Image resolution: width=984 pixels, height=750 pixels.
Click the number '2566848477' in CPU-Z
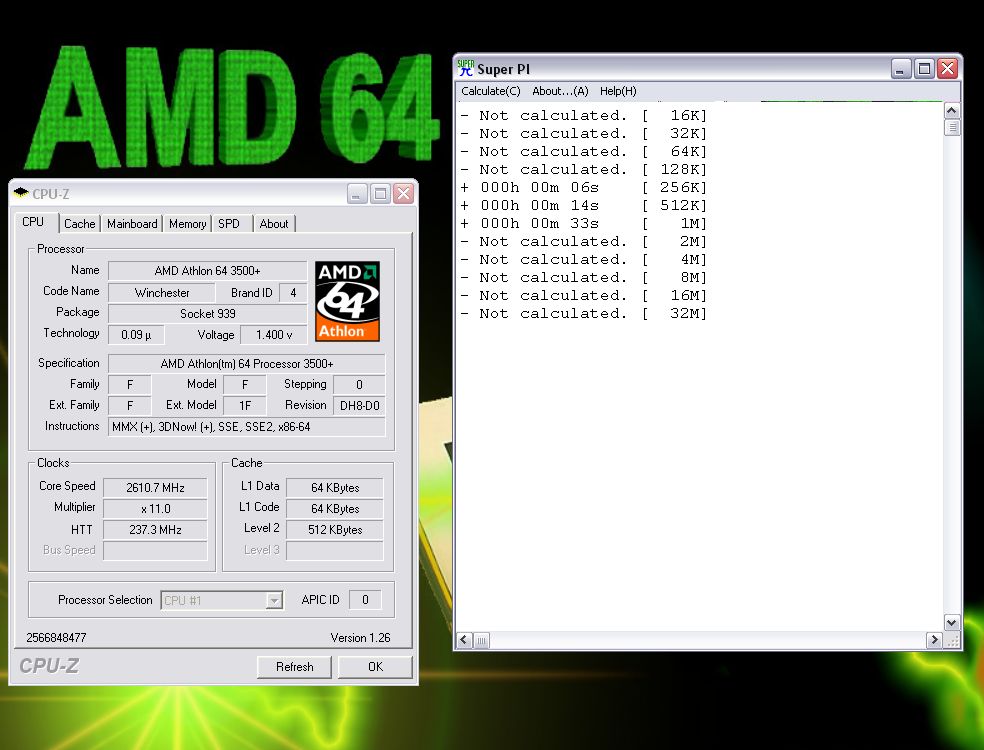(56, 638)
